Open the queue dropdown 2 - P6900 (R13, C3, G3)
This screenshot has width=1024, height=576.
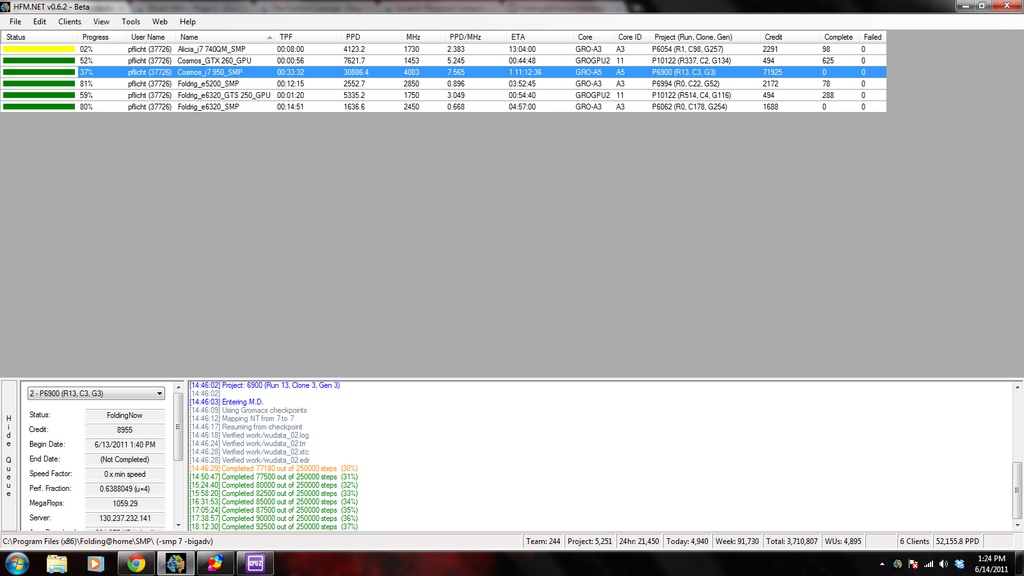click(x=96, y=393)
